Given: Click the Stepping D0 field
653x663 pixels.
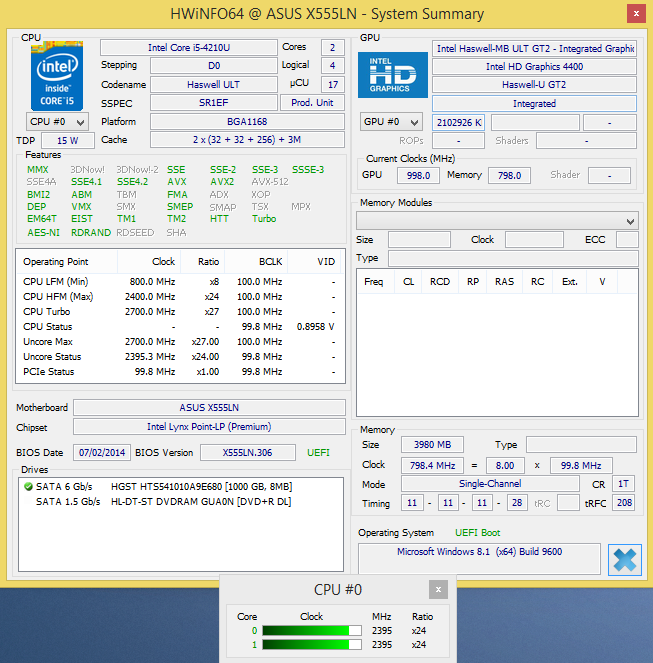Looking at the screenshot, I should click(x=214, y=66).
